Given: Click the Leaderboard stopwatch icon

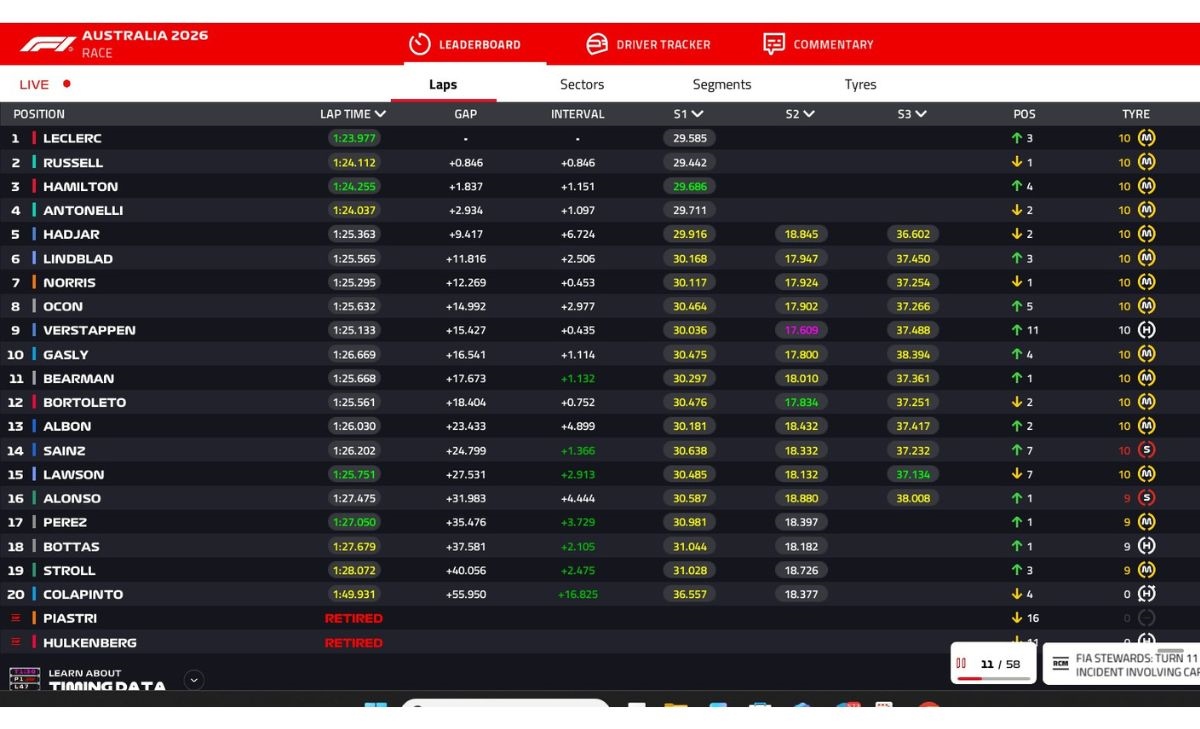Looking at the screenshot, I should click(x=418, y=44).
